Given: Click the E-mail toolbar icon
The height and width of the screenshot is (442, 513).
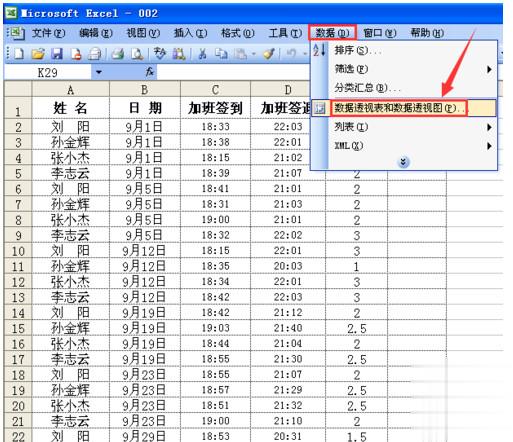Looking at the screenshot, I should 94,54.
